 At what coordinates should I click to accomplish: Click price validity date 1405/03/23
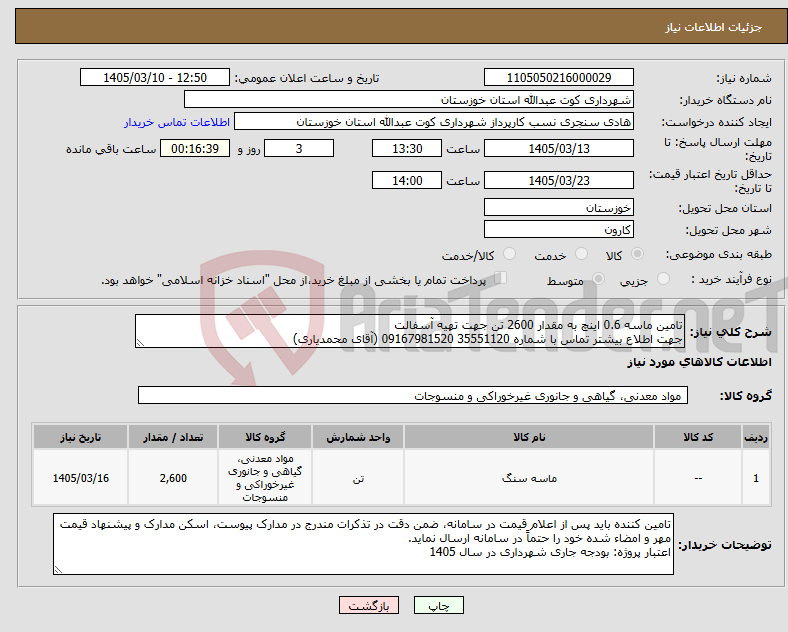(x=559, y=180)
